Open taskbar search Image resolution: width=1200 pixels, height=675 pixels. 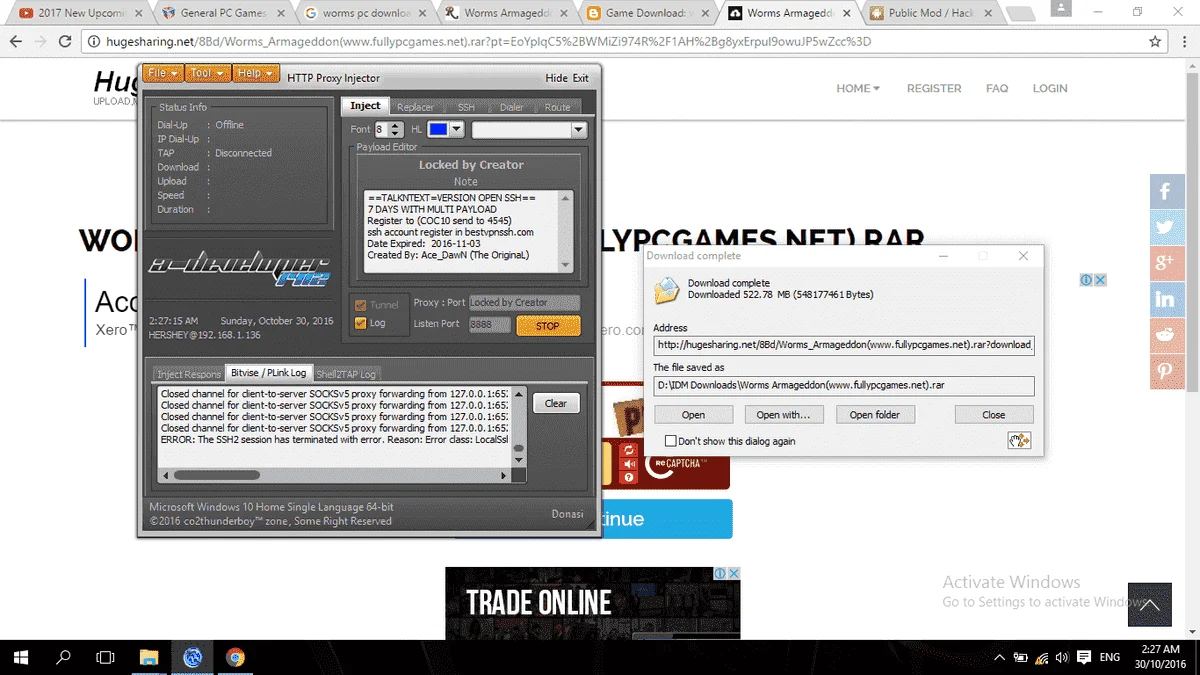[x=63, y=657]
